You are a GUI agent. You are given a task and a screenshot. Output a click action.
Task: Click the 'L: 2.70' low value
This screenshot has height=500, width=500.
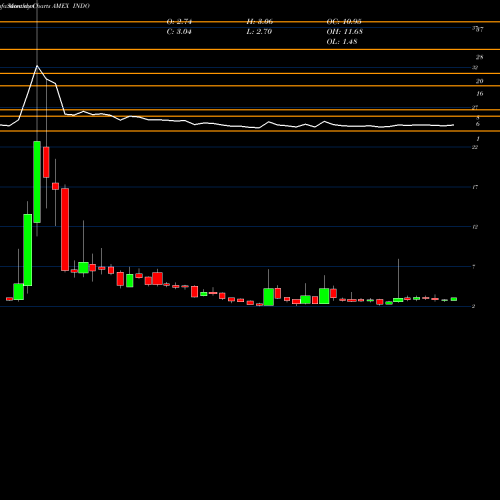(259, 32)
